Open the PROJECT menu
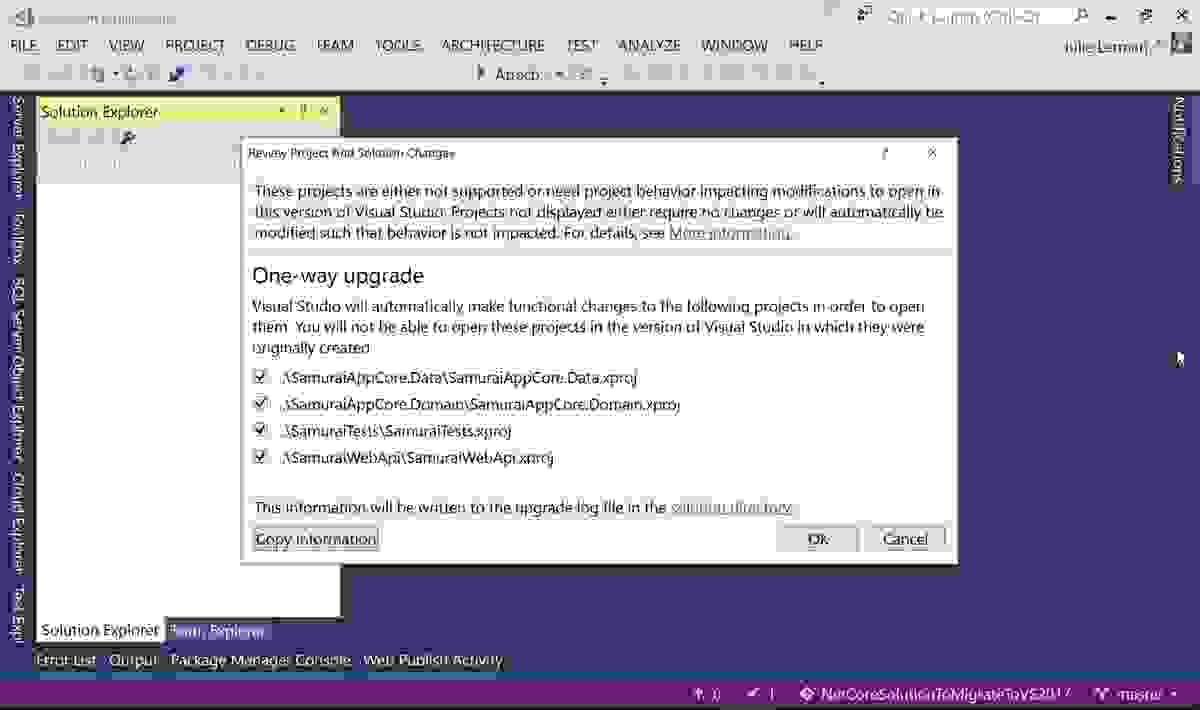This screenshot has height=710, width=1200. pos(195,45)
